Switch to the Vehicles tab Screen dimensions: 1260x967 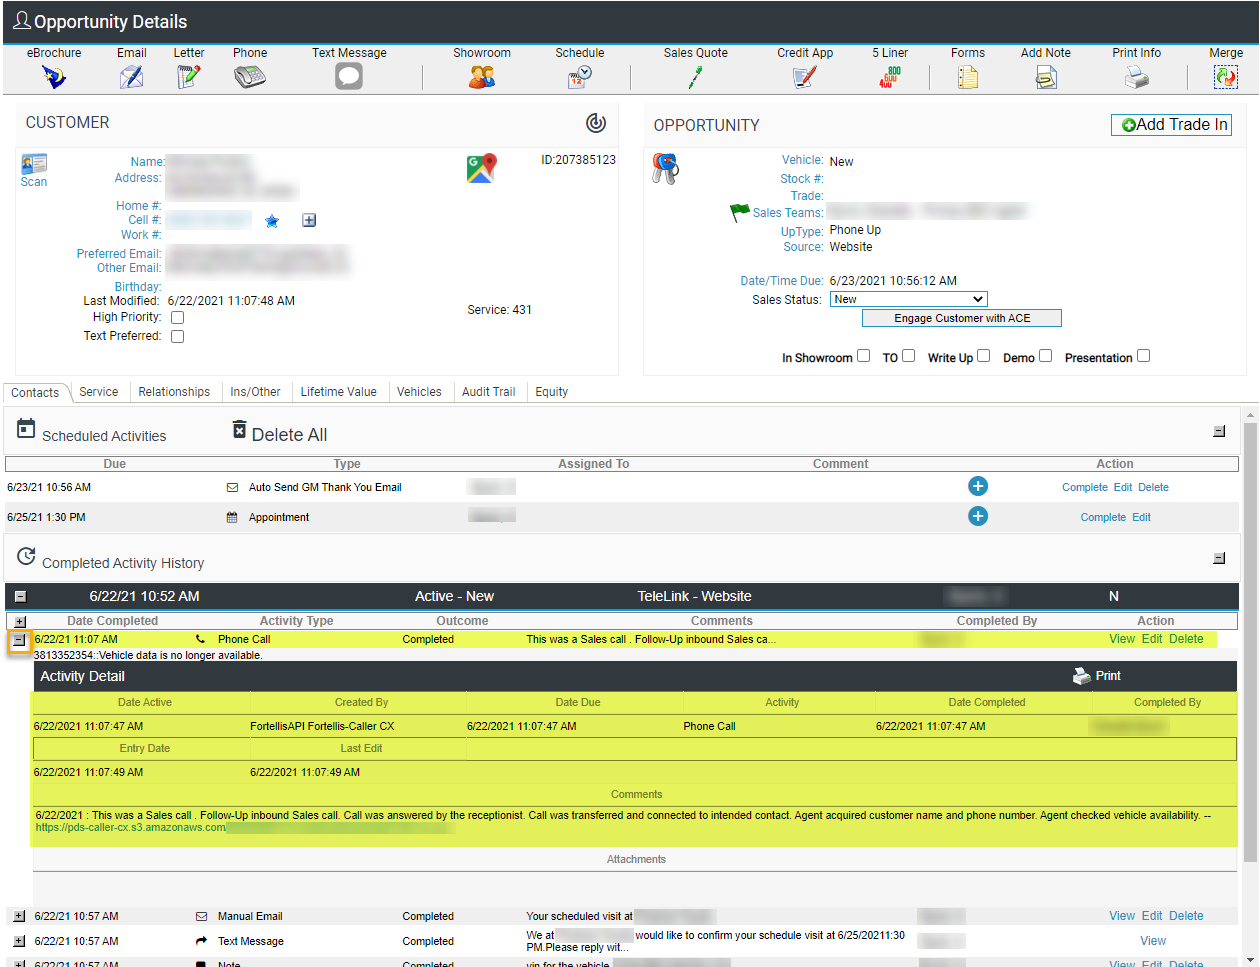pos(419,392)
